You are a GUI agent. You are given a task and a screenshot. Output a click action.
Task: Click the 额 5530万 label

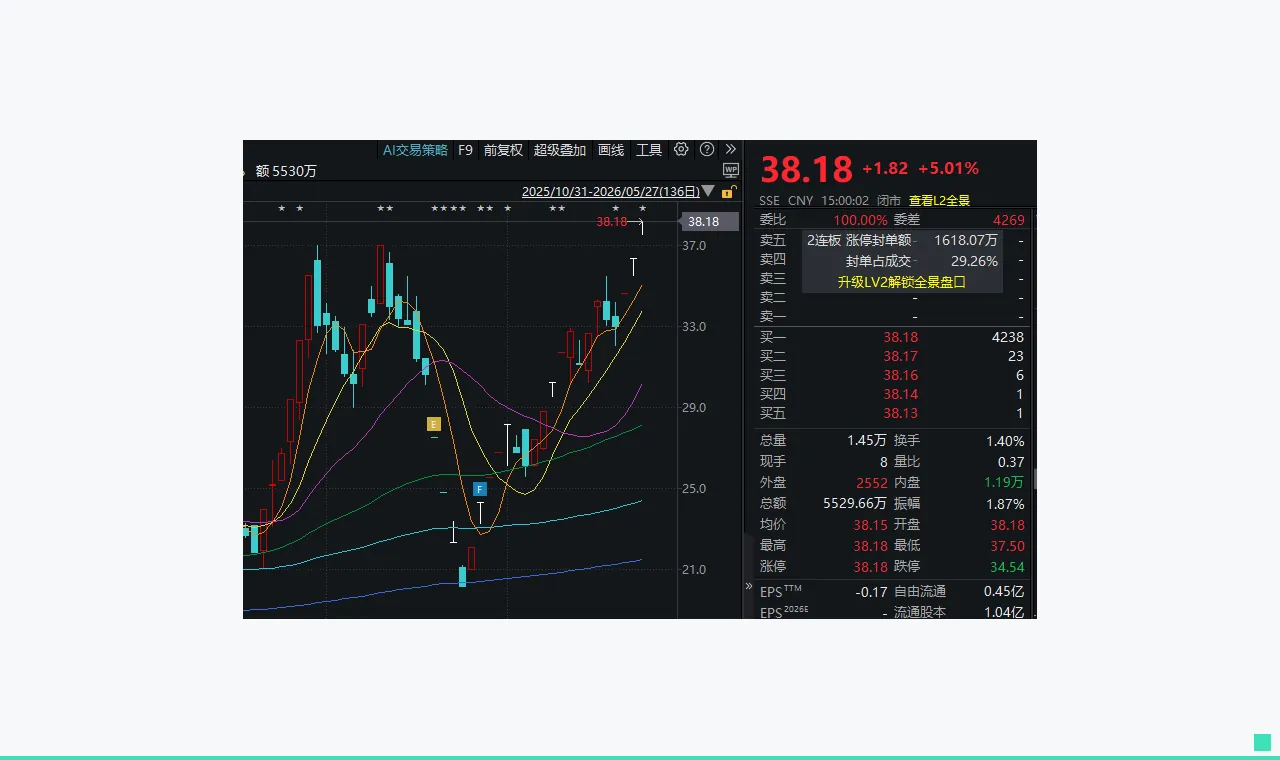pos(286,171)
